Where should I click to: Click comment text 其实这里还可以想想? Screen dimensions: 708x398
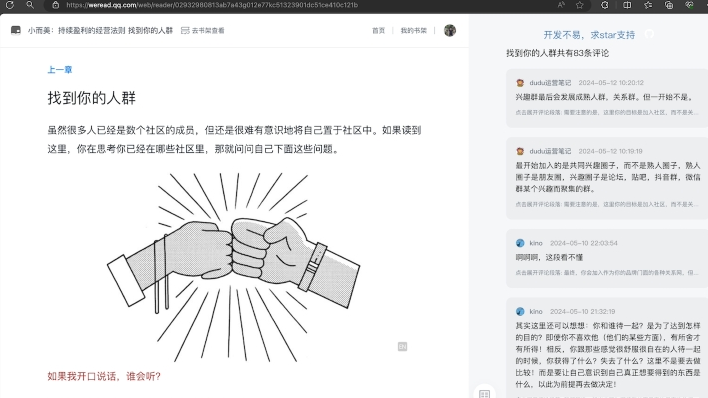608,355
